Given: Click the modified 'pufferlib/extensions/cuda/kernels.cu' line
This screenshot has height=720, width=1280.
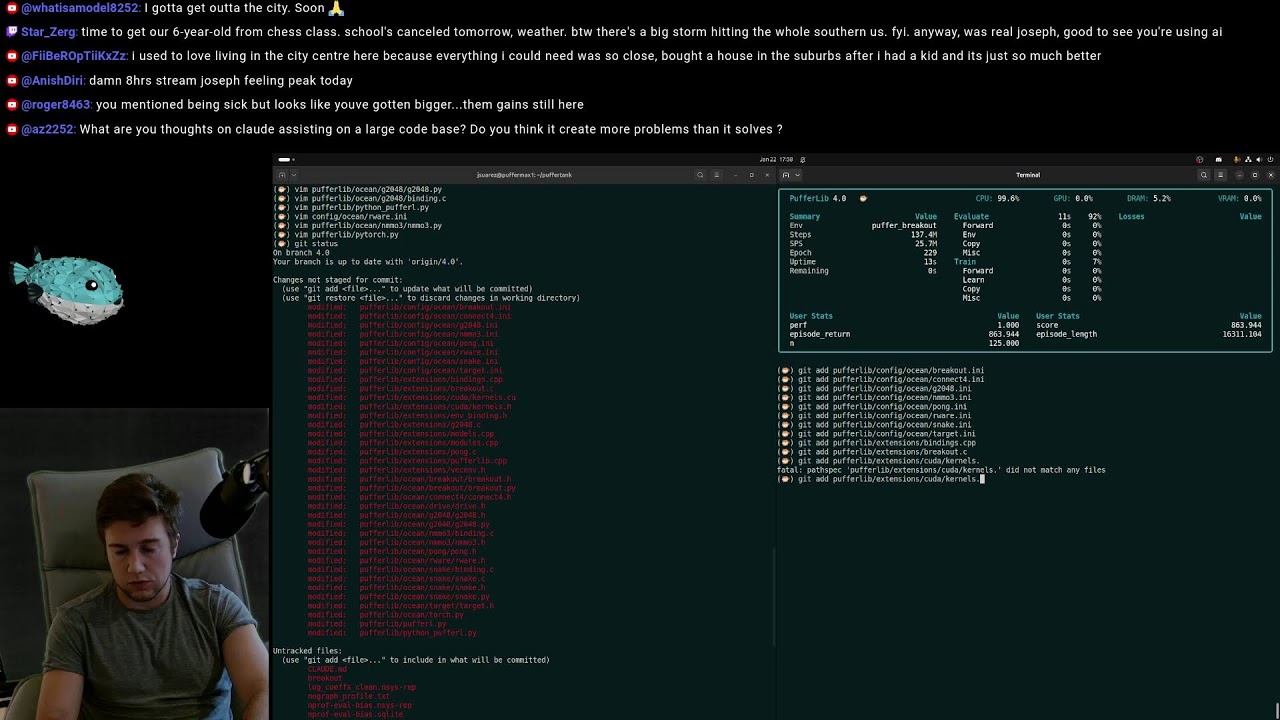Looking at the screenshot, I should (x=412, y=397).
